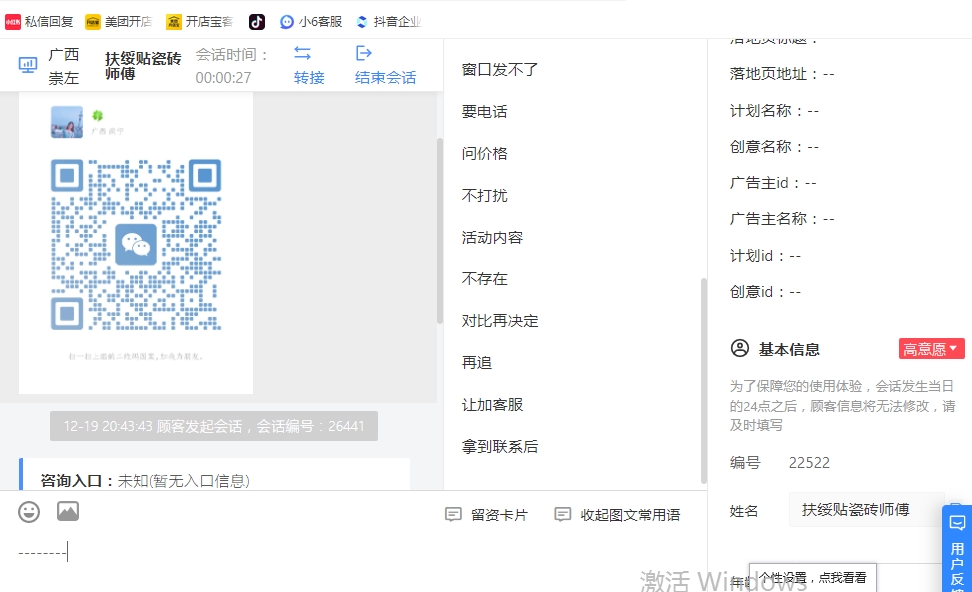The height and width of the screenshot is (592, 972).
Task: Select quick reply 对比再决定
Action: pos(500,321)
